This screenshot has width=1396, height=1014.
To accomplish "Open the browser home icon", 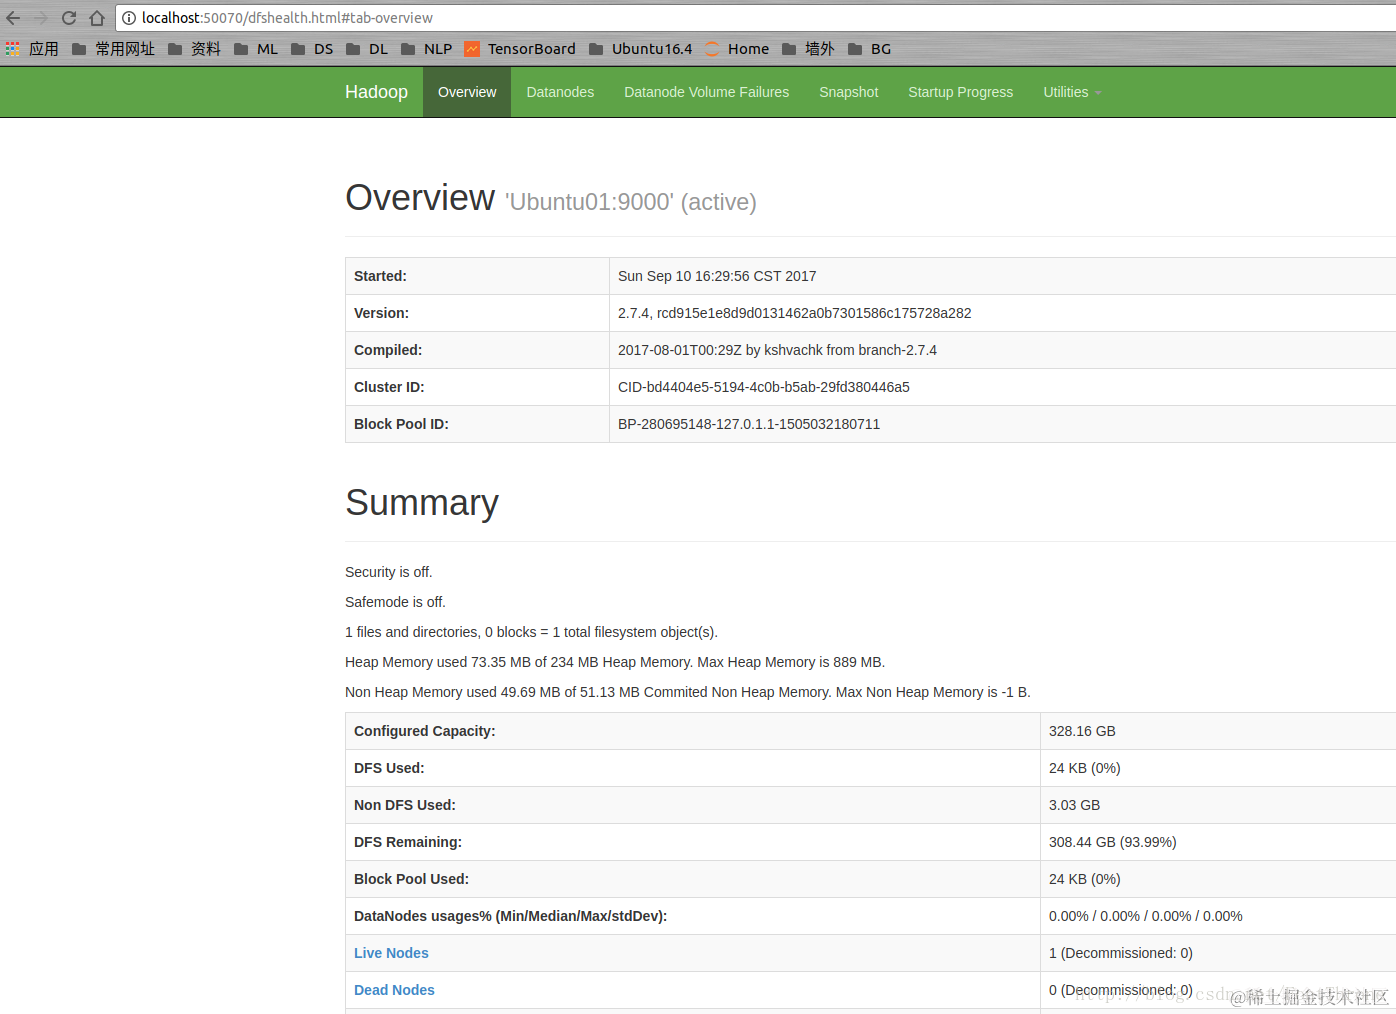I will coord(97,18).
